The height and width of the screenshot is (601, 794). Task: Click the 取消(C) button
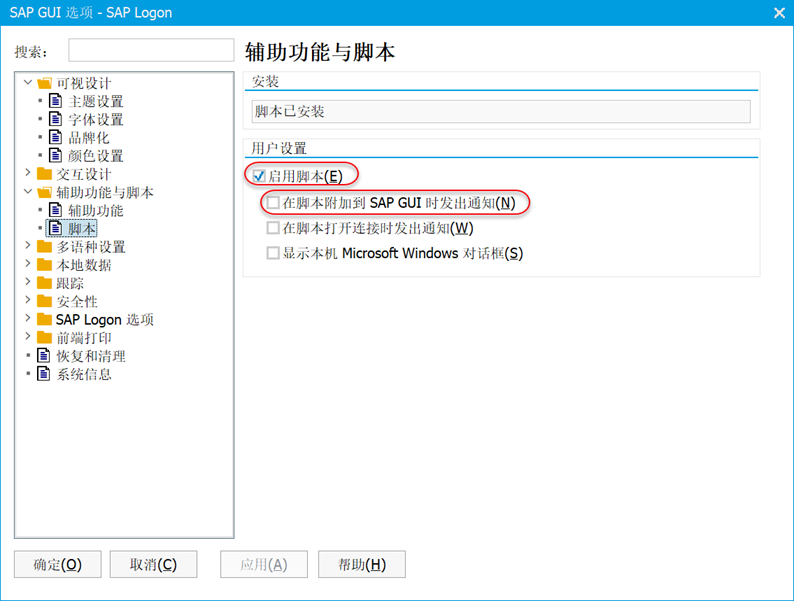click(x=153, y=564)
